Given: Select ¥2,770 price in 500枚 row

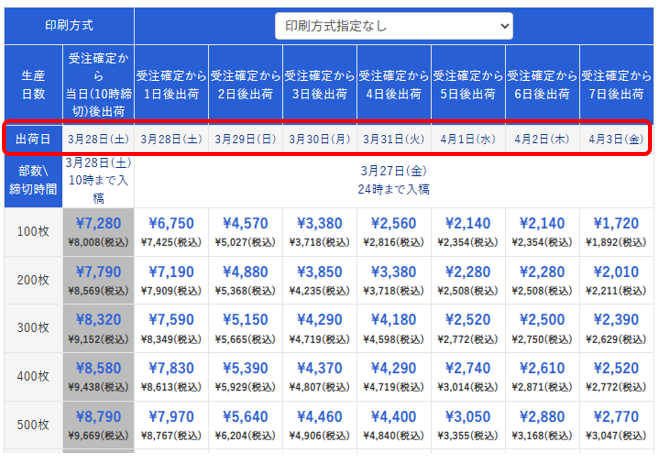Looking at the screenshot, I should click(x=617, y=416).
